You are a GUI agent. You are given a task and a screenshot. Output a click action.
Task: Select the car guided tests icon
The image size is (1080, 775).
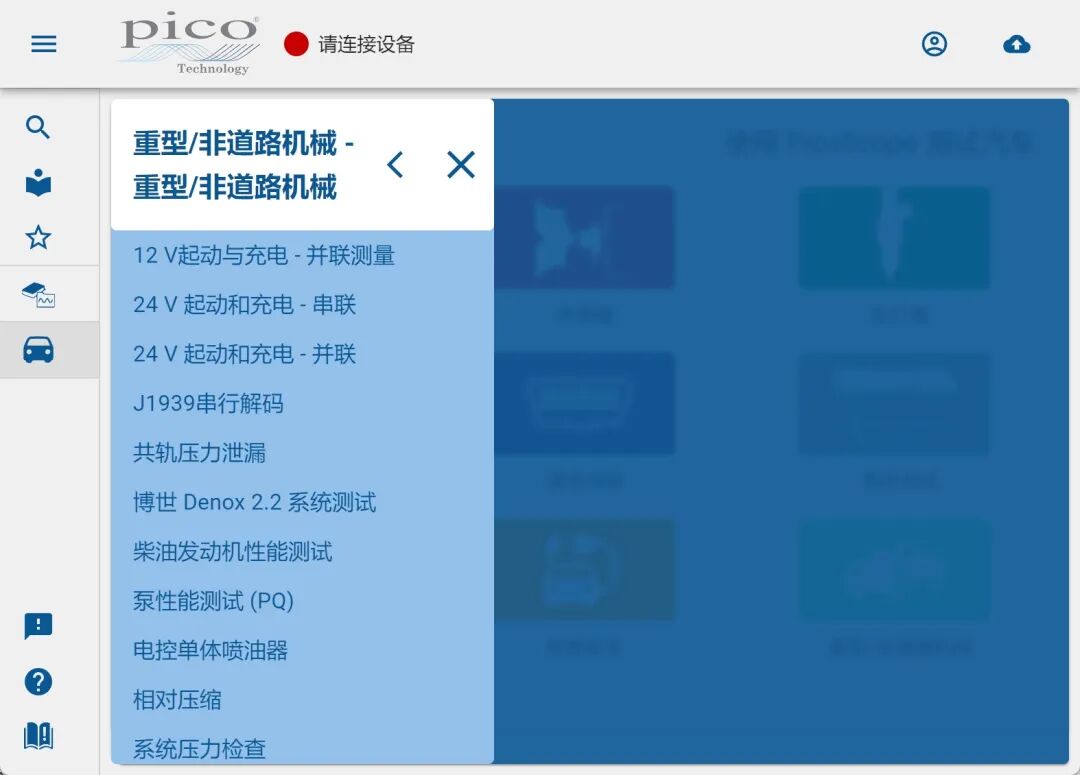(x=39, y=350)
